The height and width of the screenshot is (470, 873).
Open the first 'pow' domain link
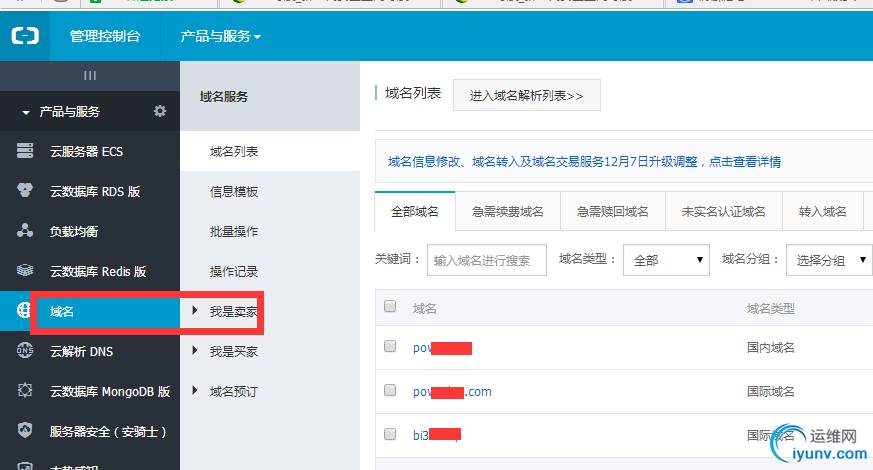tap(442, 348)
